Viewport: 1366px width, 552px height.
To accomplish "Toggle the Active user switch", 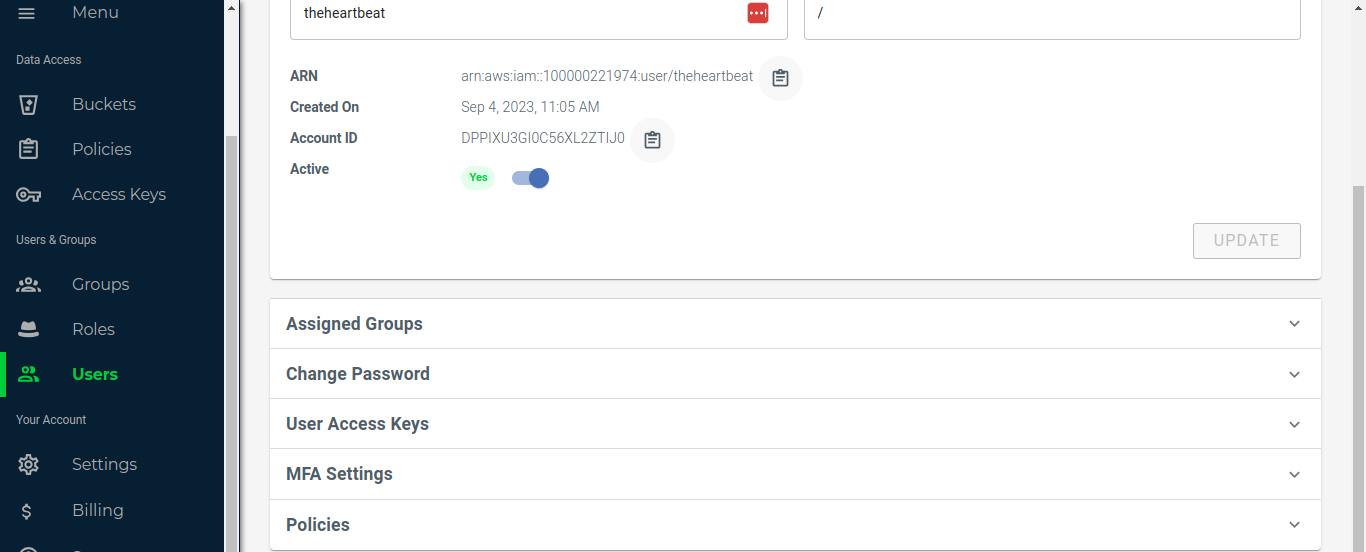I will 531,178.
